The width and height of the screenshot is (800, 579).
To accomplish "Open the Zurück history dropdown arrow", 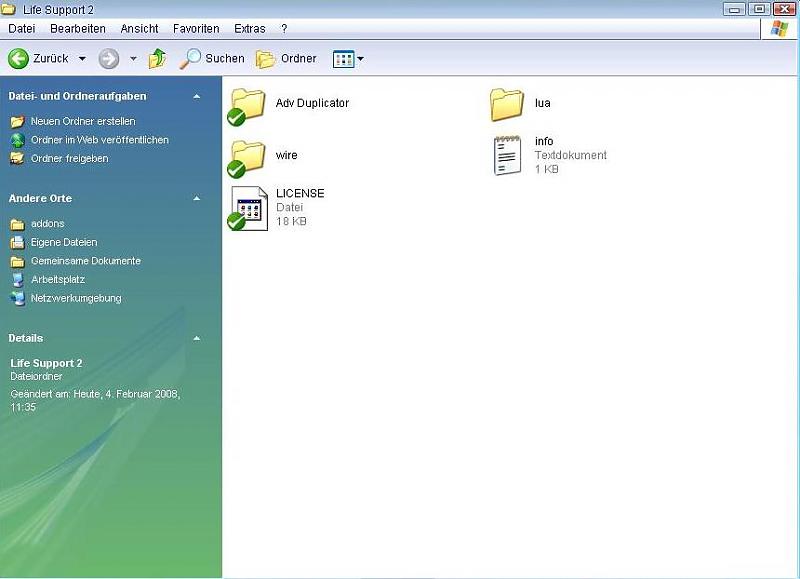I will tap(82, 59).
